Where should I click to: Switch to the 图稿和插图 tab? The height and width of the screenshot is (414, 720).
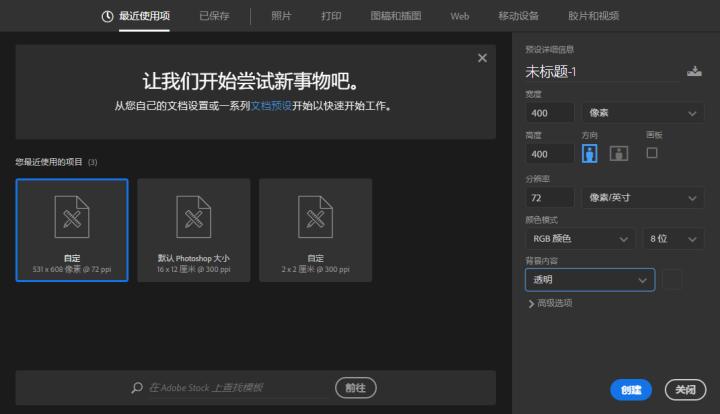pos(396,17)
